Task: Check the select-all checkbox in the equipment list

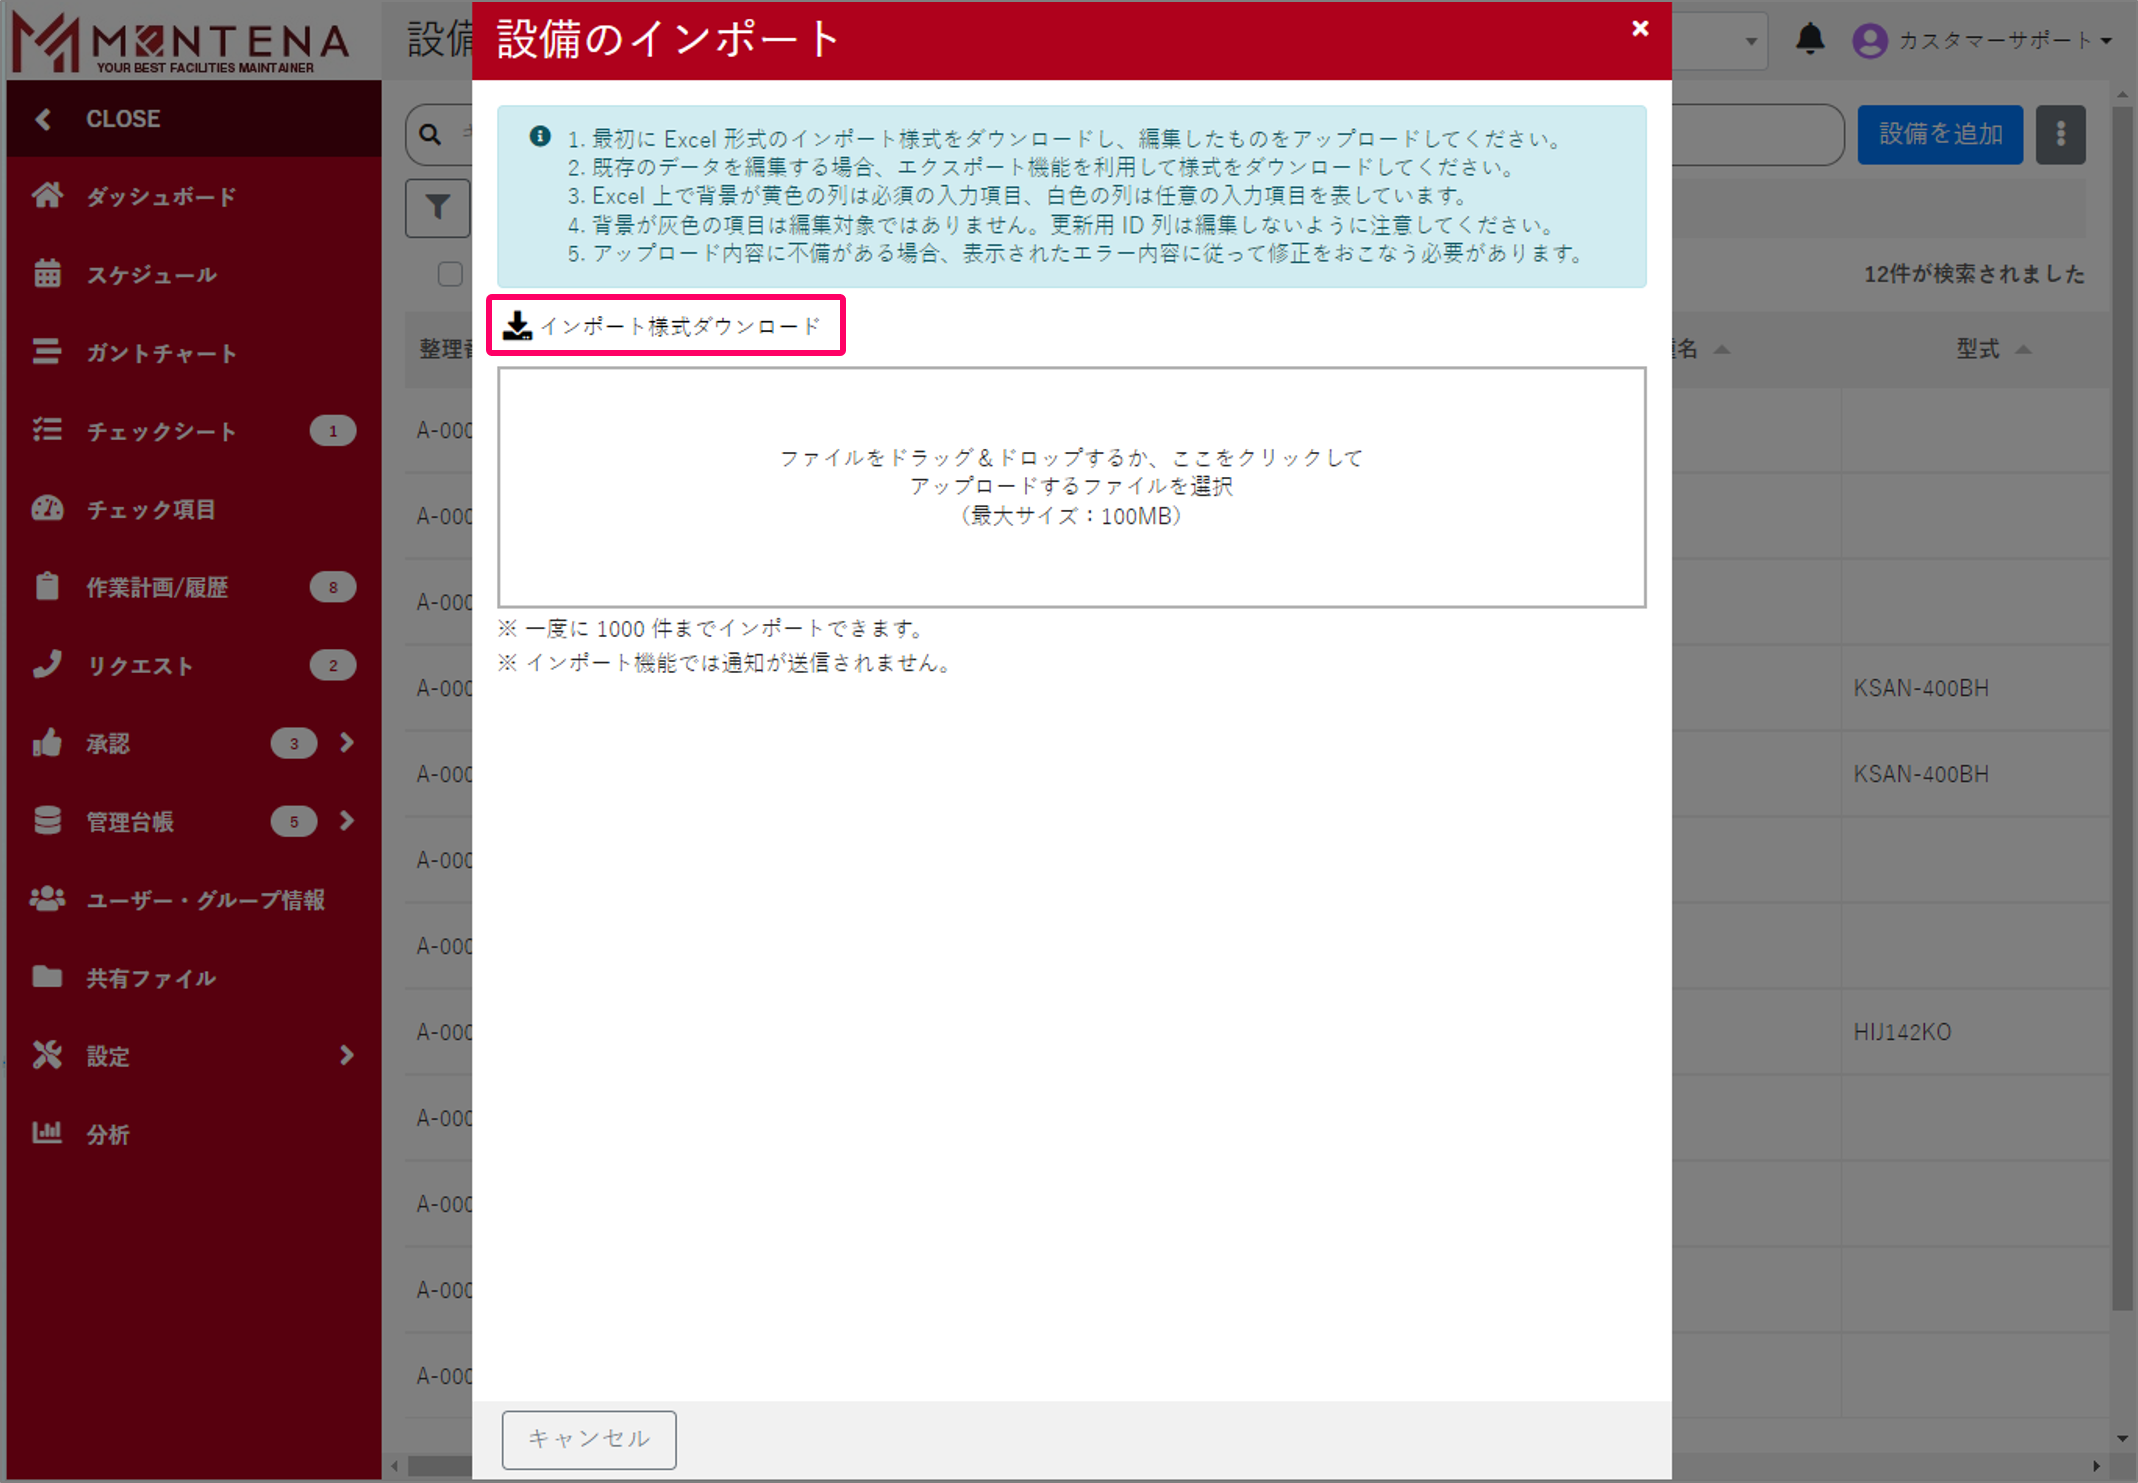Action: coord(449,274)
